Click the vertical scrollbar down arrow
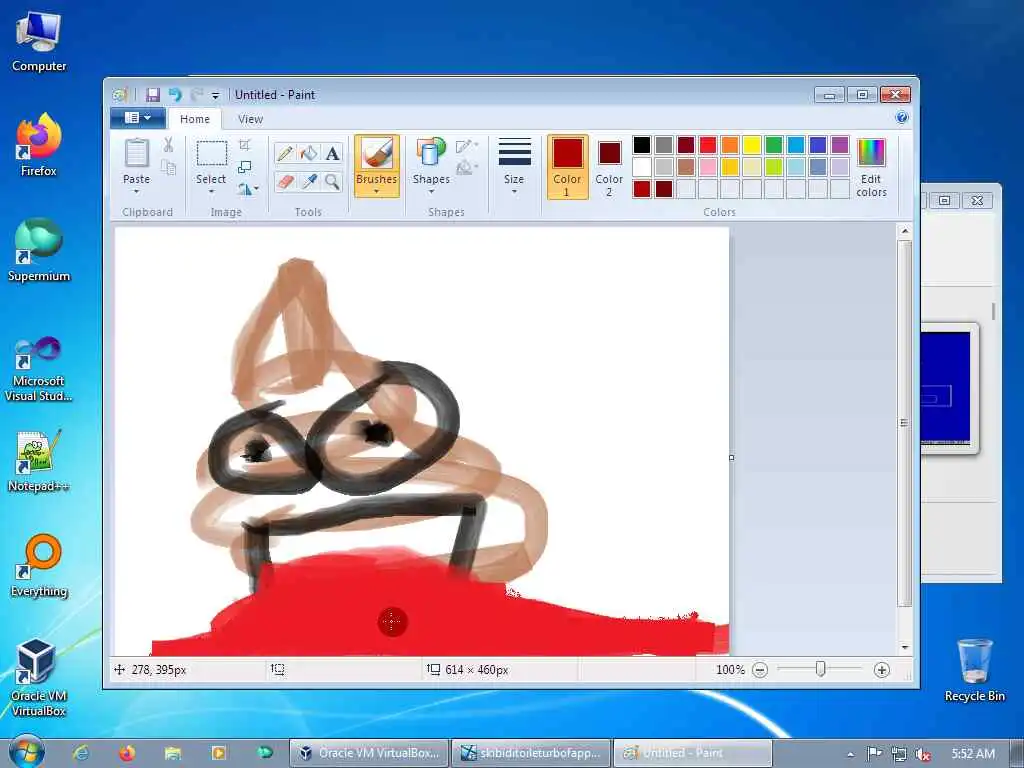This screenshot has width=1024, height=768. pyautogui.click(x=904, y=648)
